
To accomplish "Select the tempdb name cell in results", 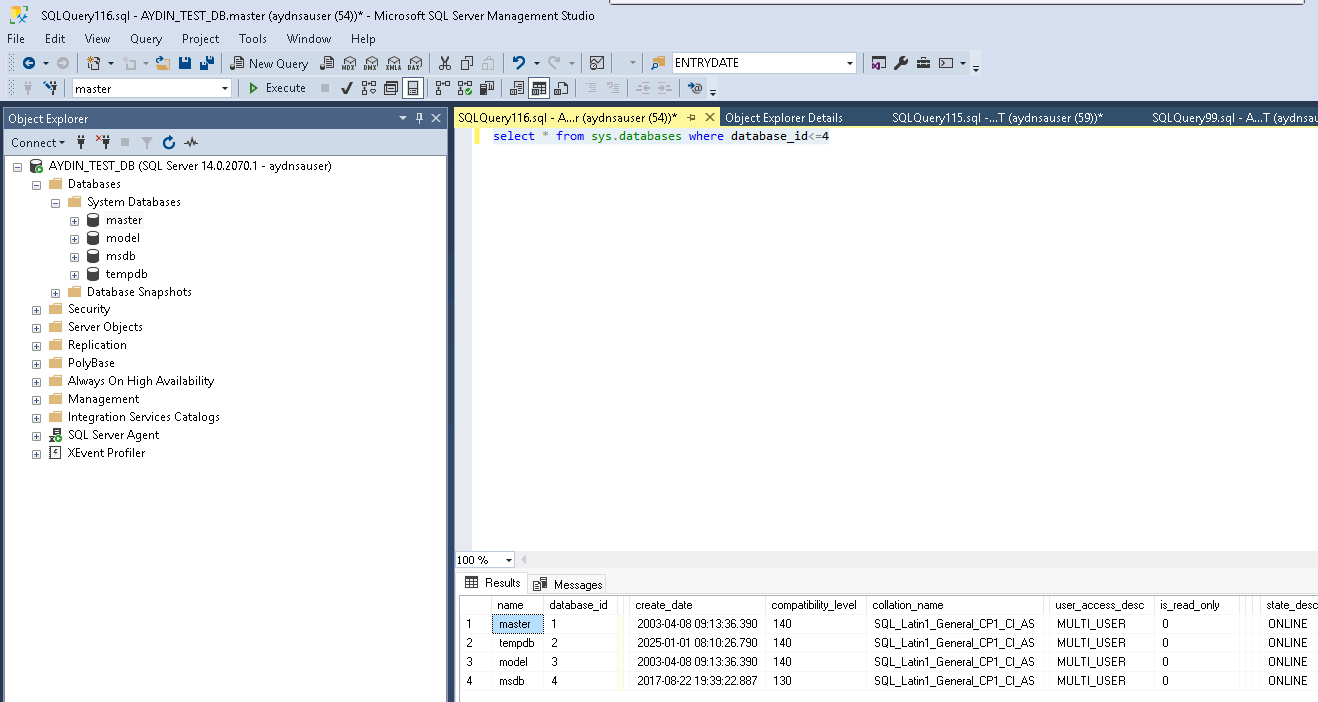I will pyautogui.click(x=517, y=643).
